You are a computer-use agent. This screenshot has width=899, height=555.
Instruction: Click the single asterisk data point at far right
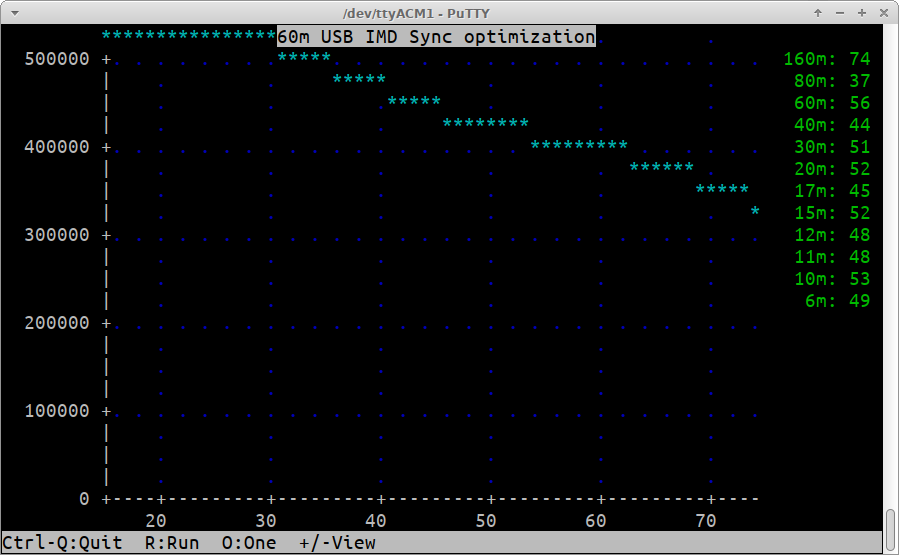755,212
